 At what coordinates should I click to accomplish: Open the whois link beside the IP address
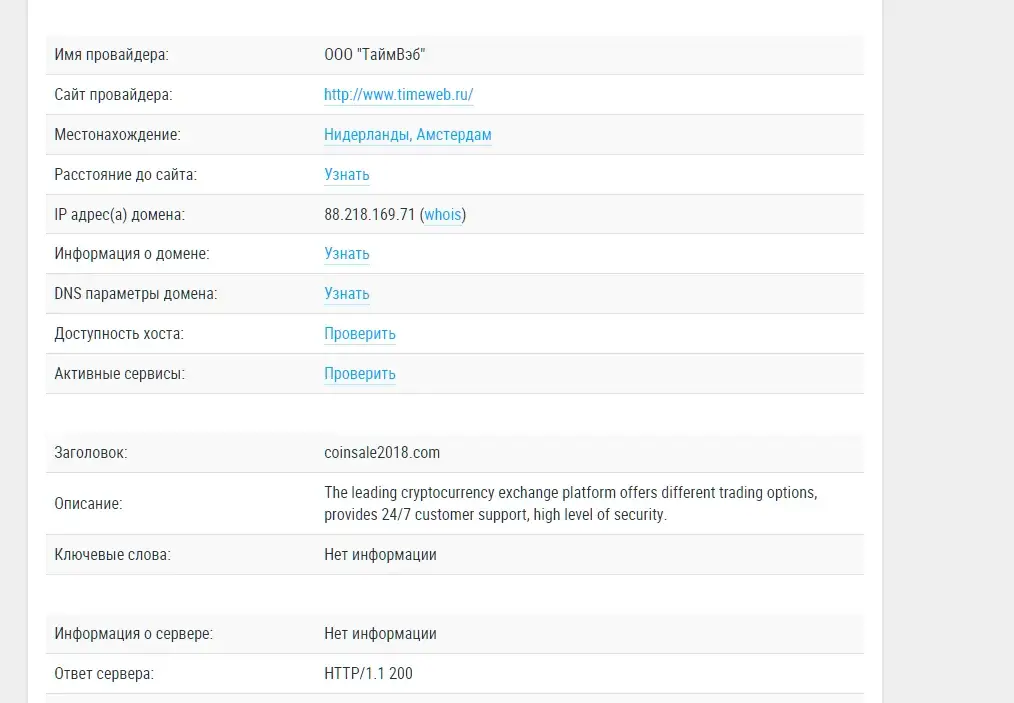point(443,215)
